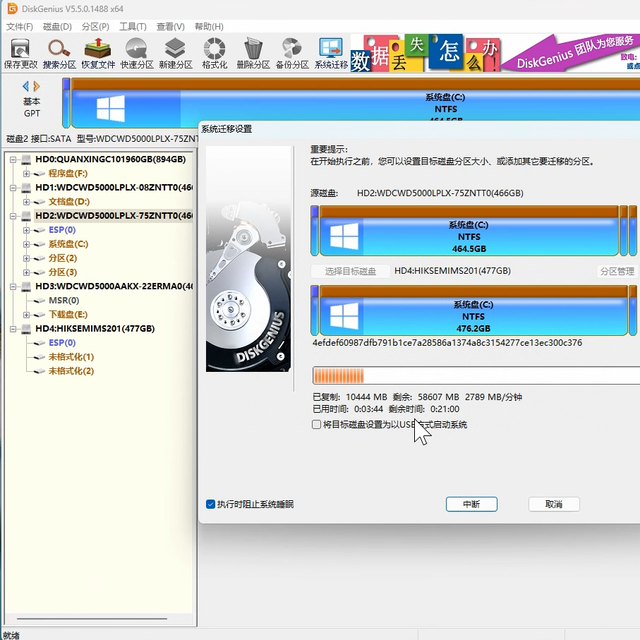The image size is (640, 640).
Task: Click the migration progress bar
Action: 476,376
